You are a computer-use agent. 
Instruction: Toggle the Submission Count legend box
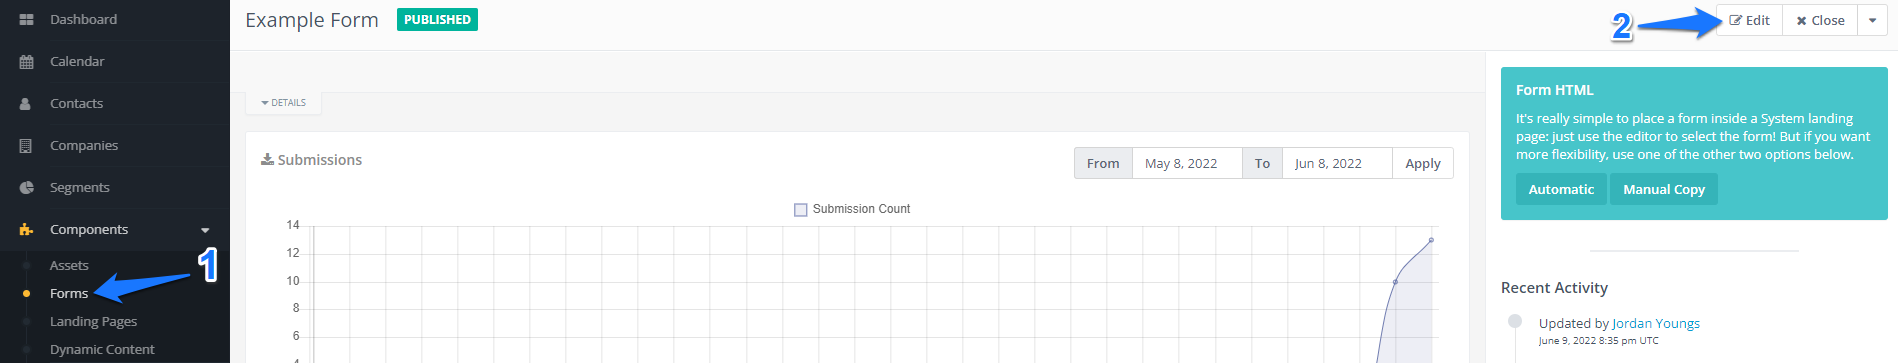[x=800, y=209]
